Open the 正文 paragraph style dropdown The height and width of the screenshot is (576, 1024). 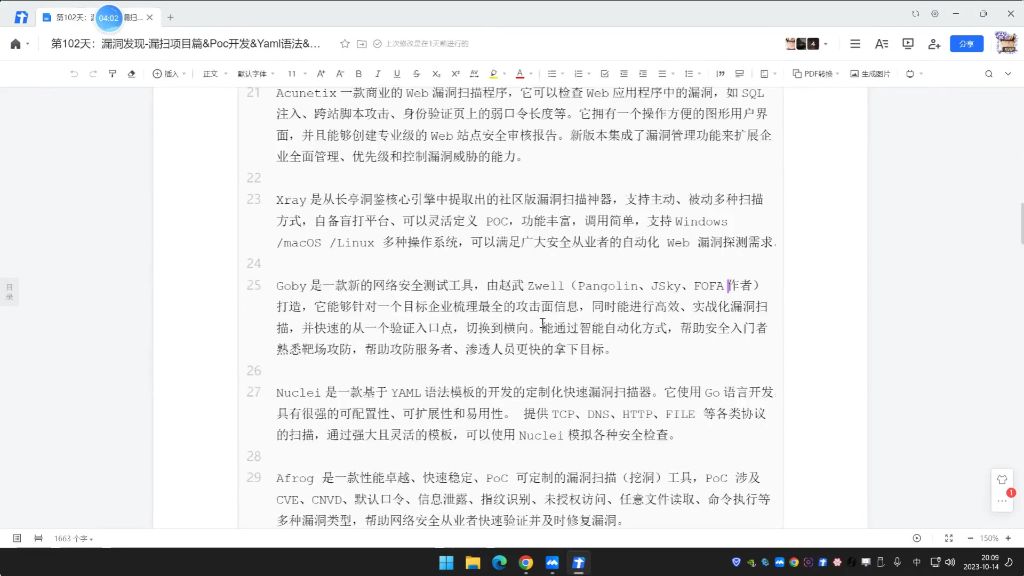(214, 74)
